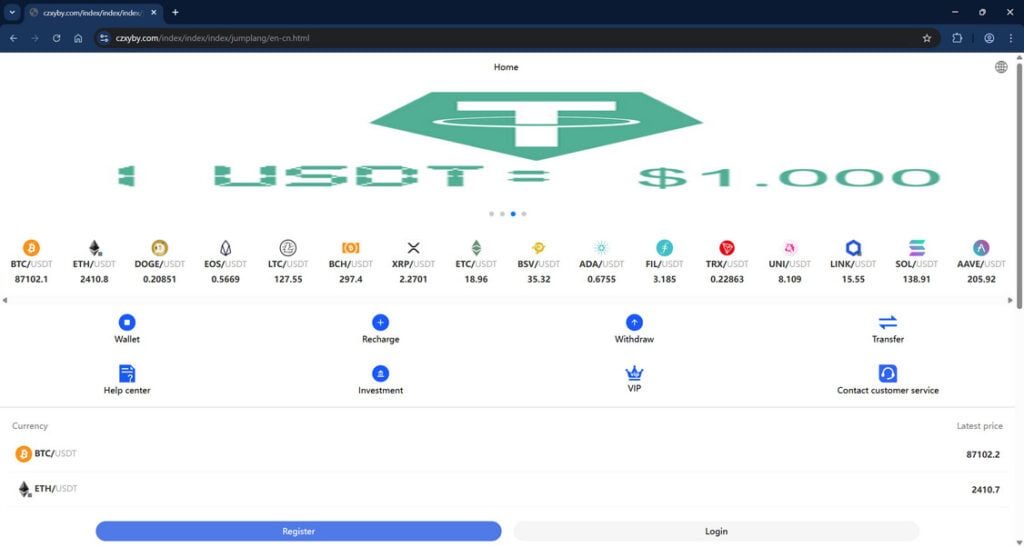Open the Transfer arrows icon
Image resolution: width=1024 pixels, height=547 pixels.
coord(888,322)
